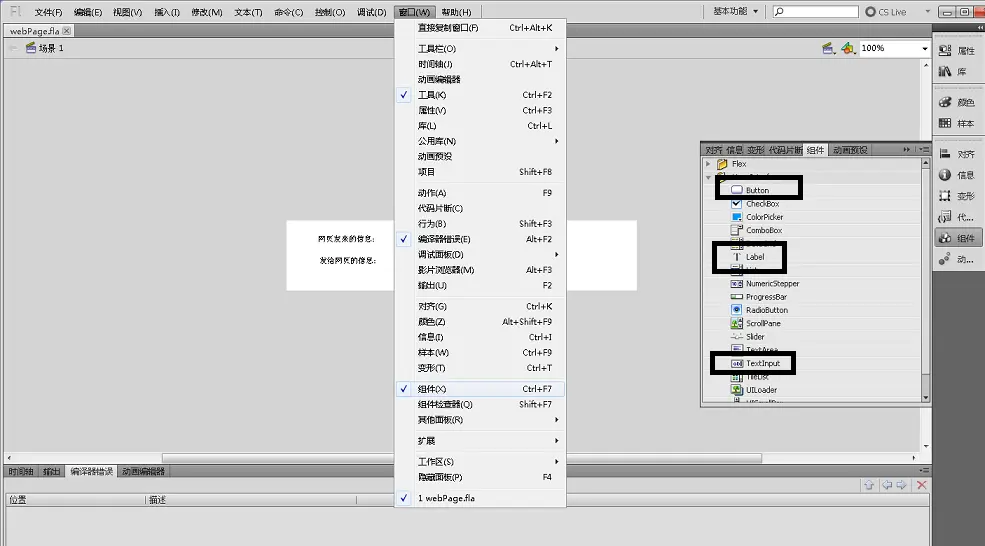Click the right arrow (next error) icon
Viewport: 985px width, 546px height.
(x=902, y=485)
